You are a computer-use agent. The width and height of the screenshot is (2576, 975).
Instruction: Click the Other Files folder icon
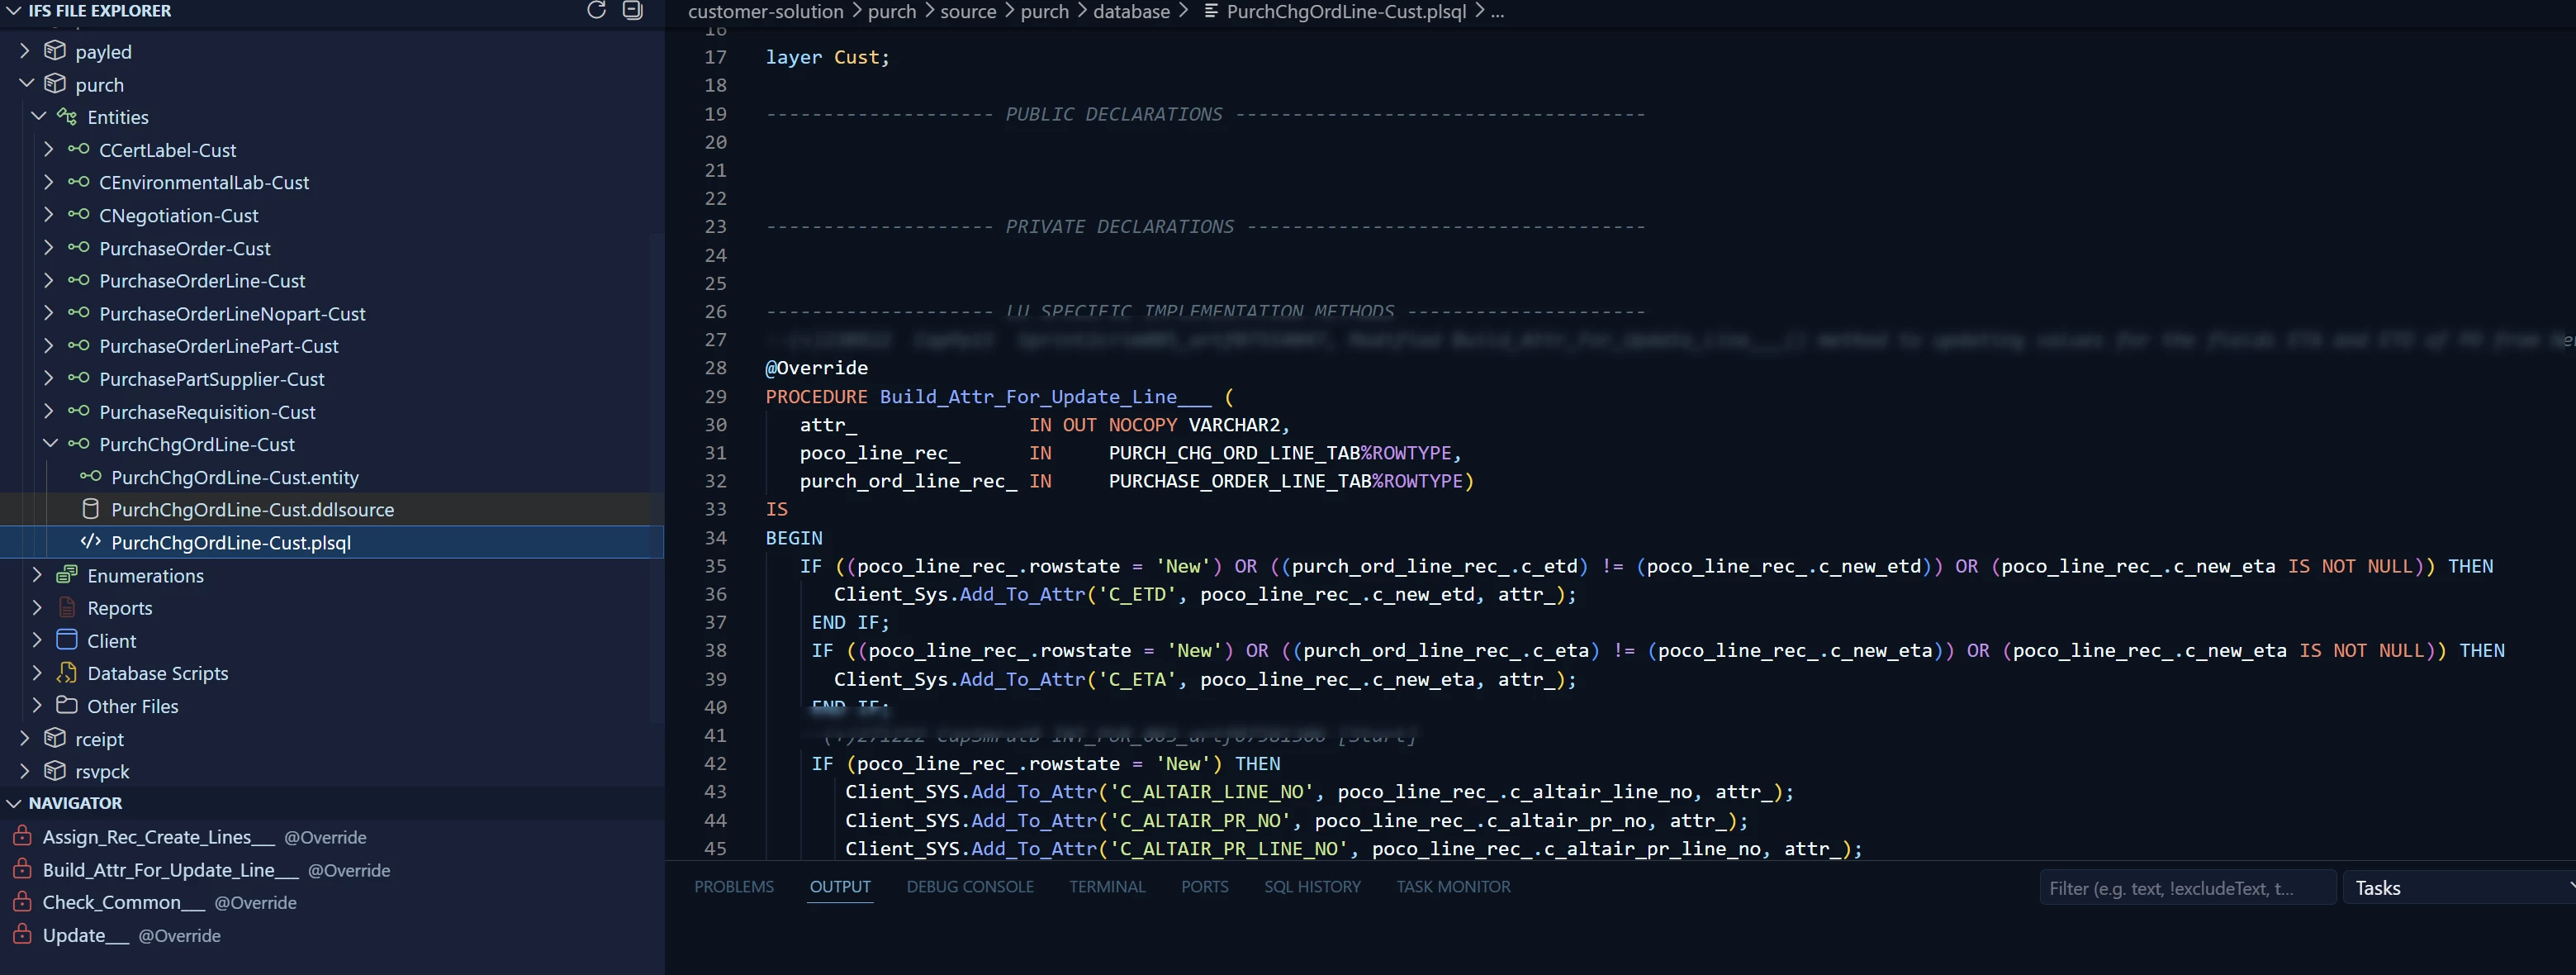pyautogui.click(x=67, y=705)
